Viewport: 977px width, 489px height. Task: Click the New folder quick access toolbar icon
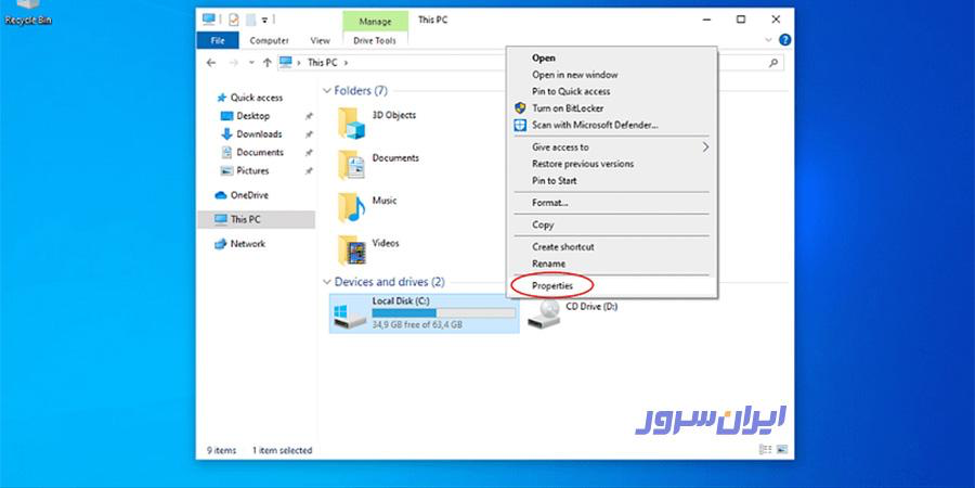[x=250, y=20]
